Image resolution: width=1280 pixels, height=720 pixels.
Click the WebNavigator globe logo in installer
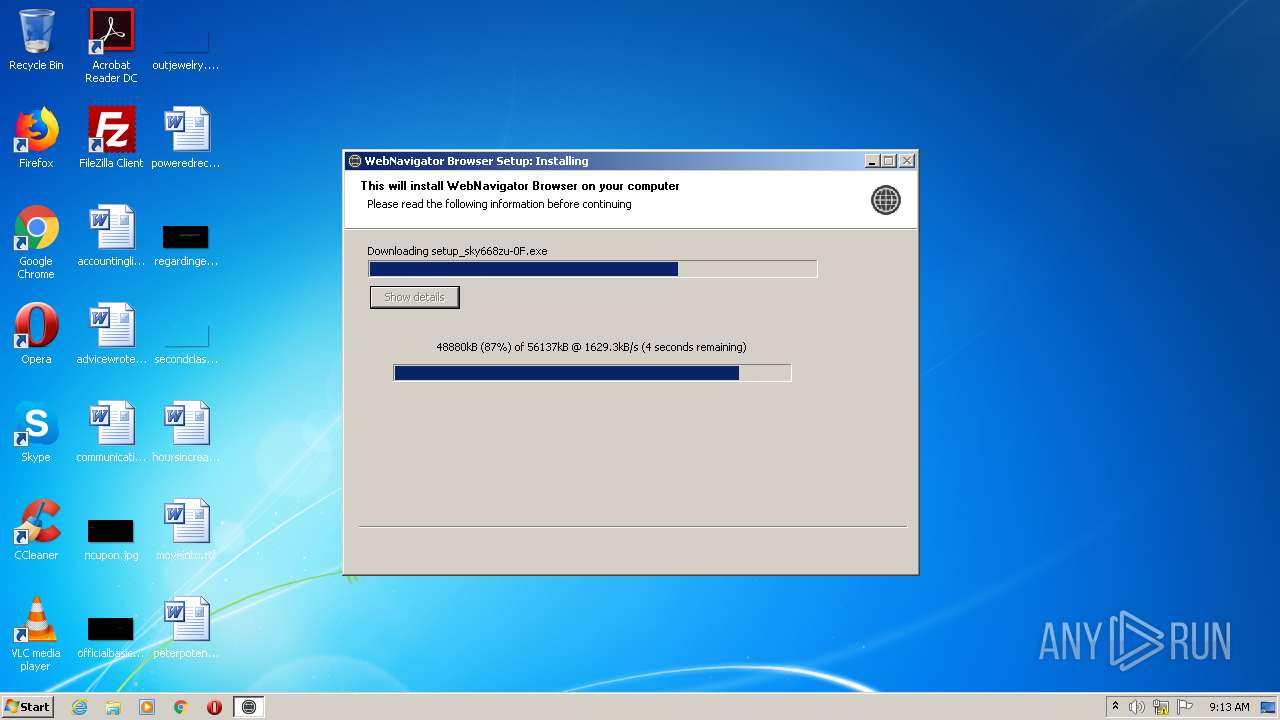[x=885, y=200]
